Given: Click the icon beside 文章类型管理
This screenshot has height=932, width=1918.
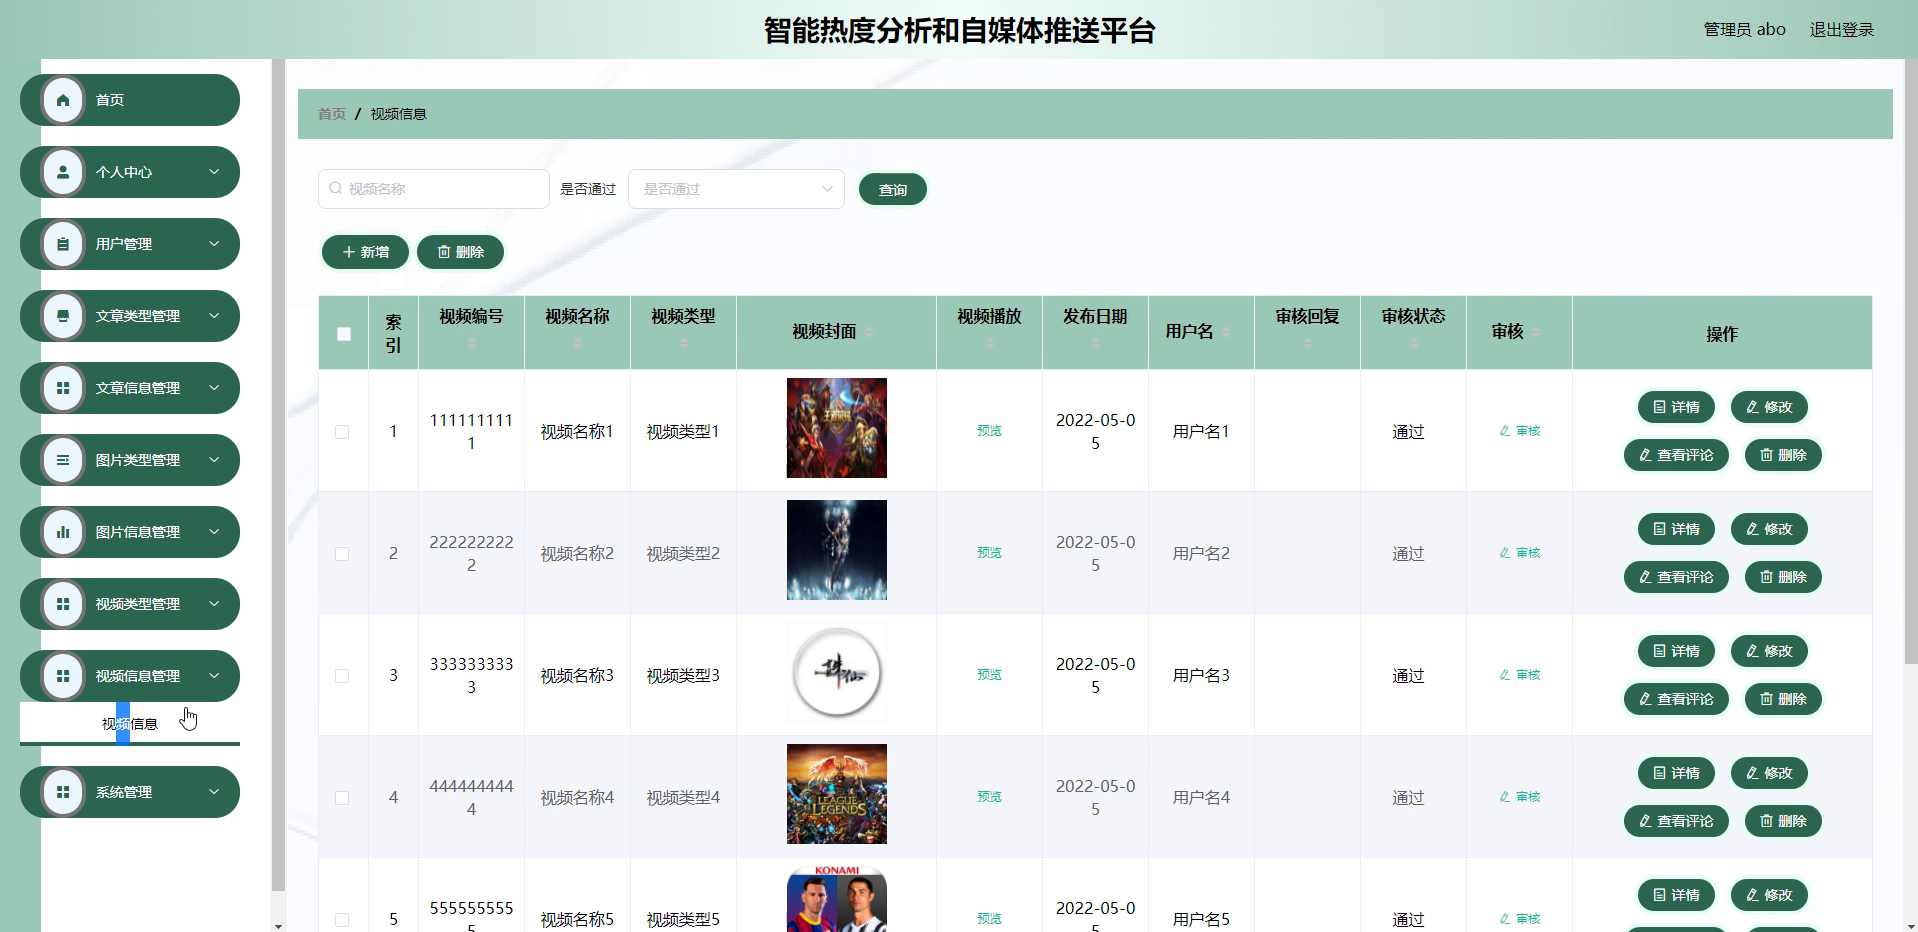Looking at the screenshot, I should pyautogui.click(x=63, y=316).
